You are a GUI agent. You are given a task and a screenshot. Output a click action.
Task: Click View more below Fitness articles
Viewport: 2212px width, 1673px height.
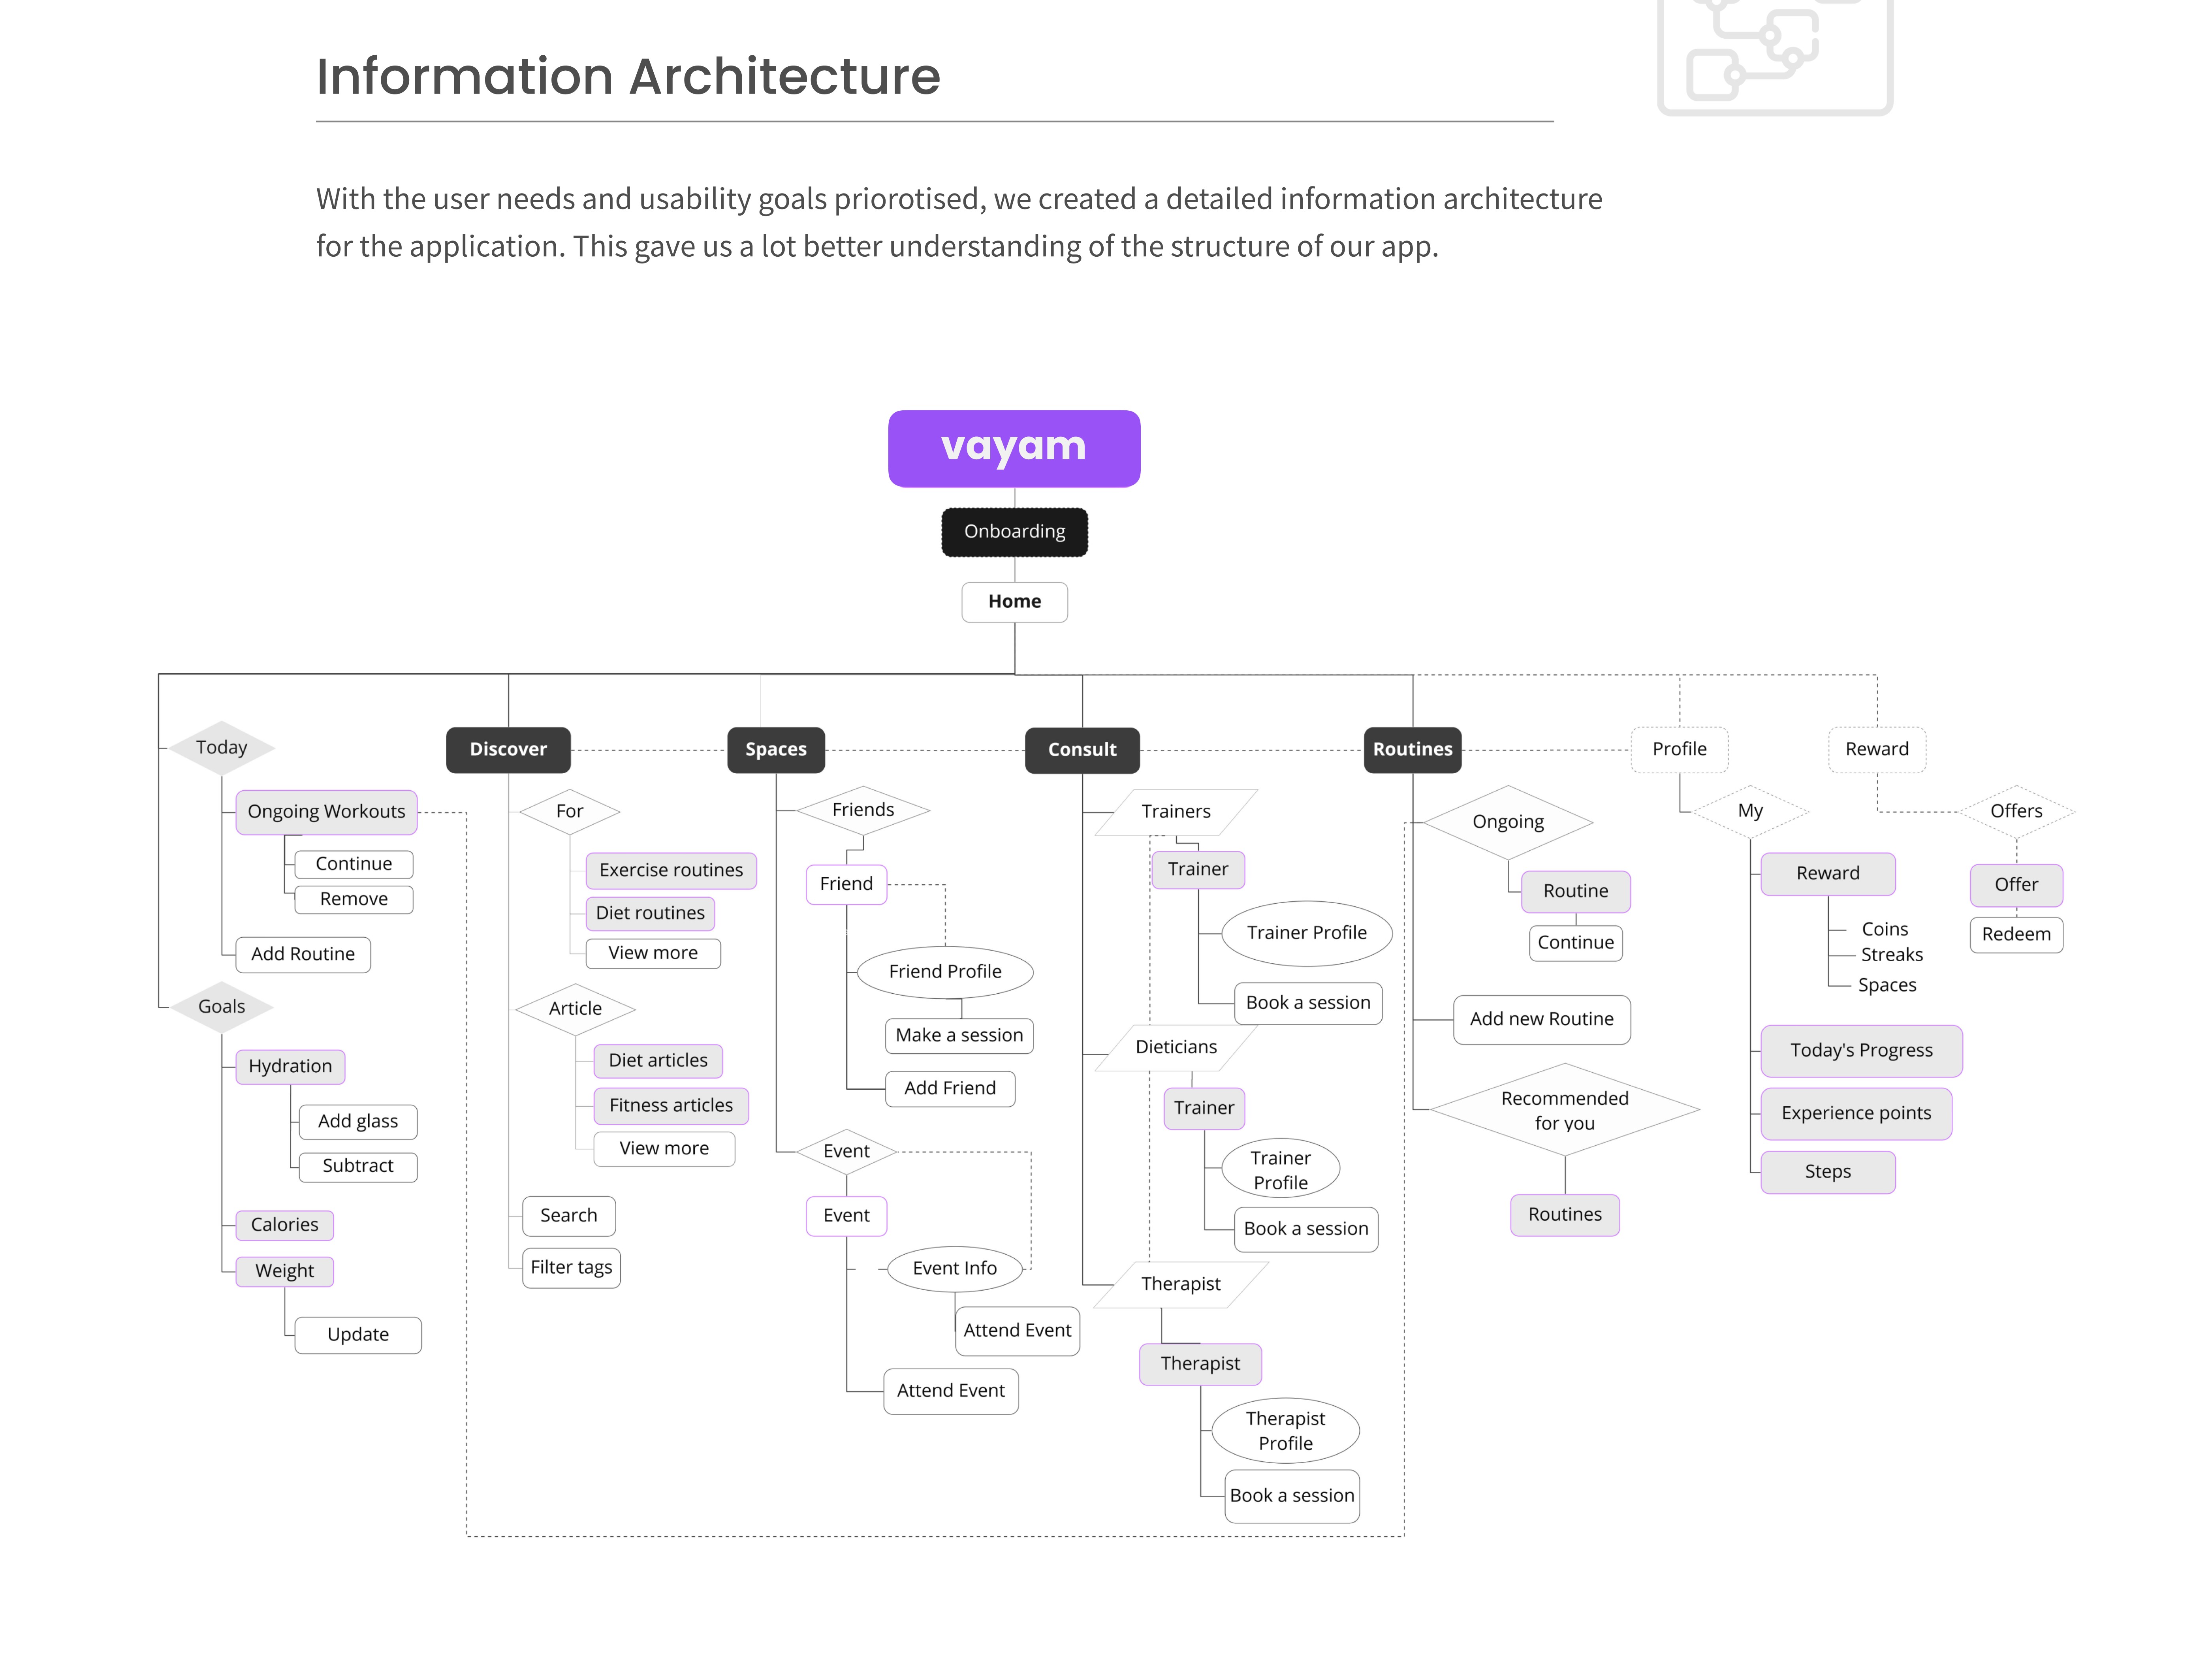point(664,1148)
